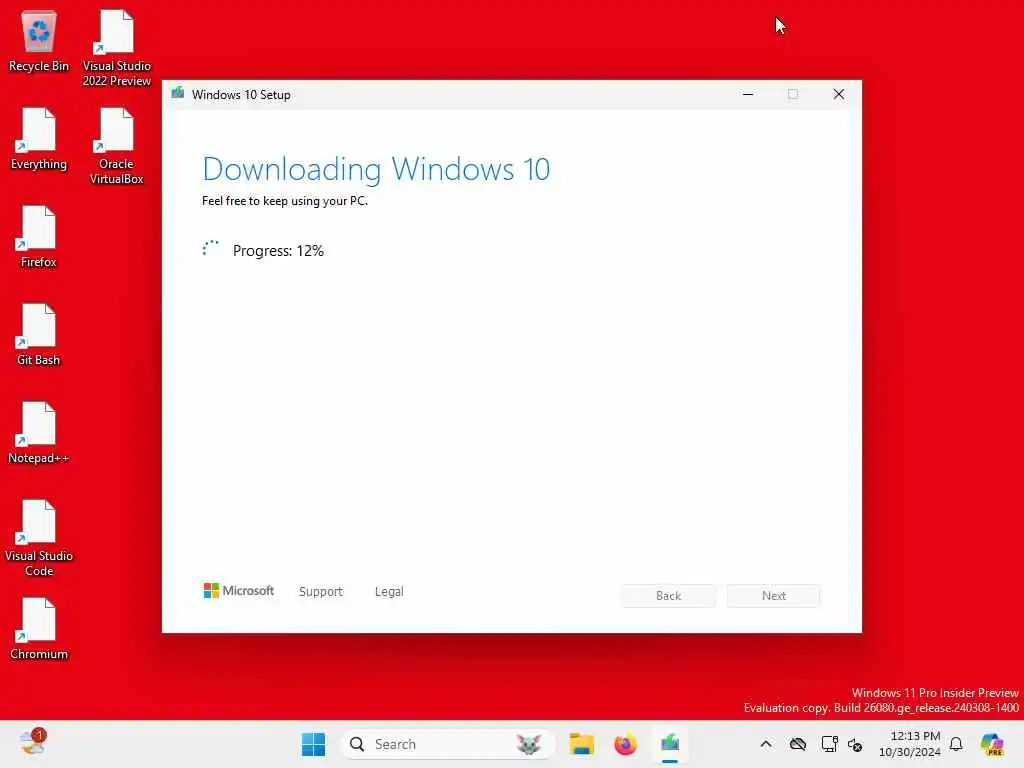The height and width of the screenshot is (768, 1024).
Task: Click the Microsoft logo in setup footer
Action: [x=238, y=591]
